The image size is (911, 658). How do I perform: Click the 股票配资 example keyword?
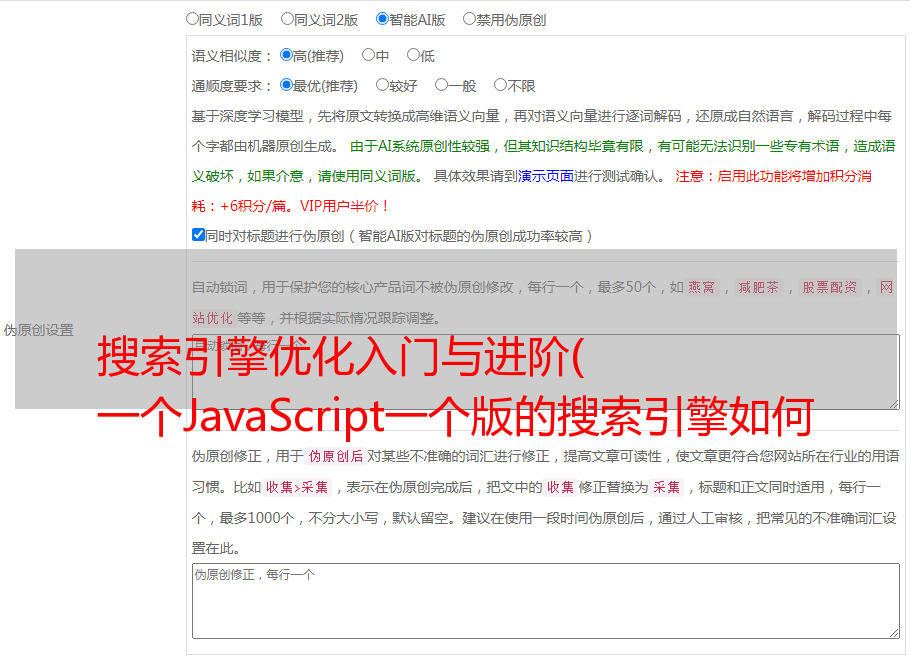click(x=830, y=287)
